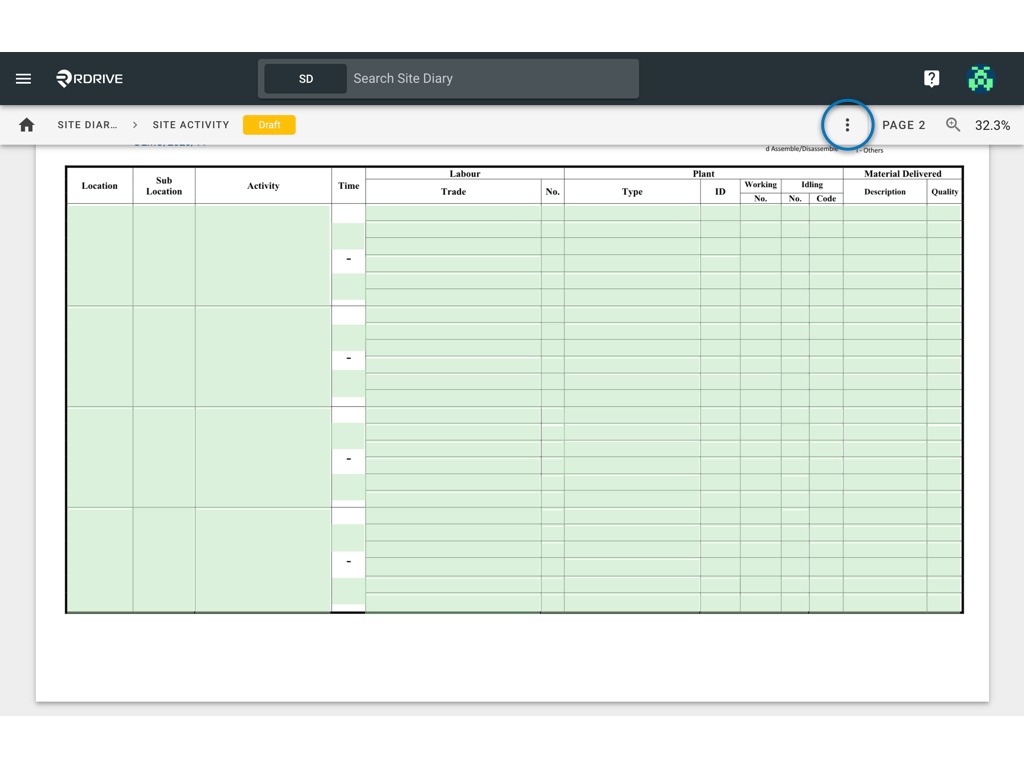Open the three-dot more options menu
Image resolution: width=1024 pixels, height=768 pixels.
coord(847,125)
